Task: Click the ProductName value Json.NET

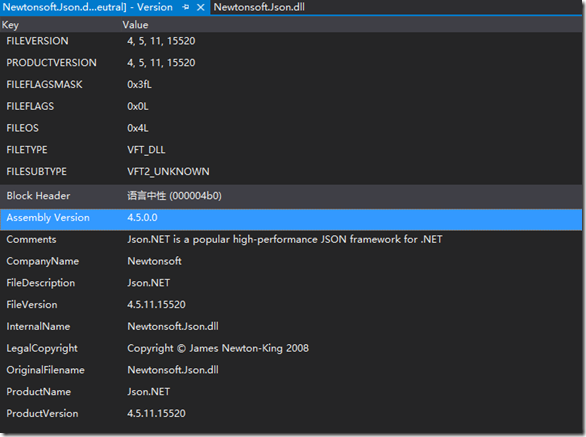Action: (148, 392)
